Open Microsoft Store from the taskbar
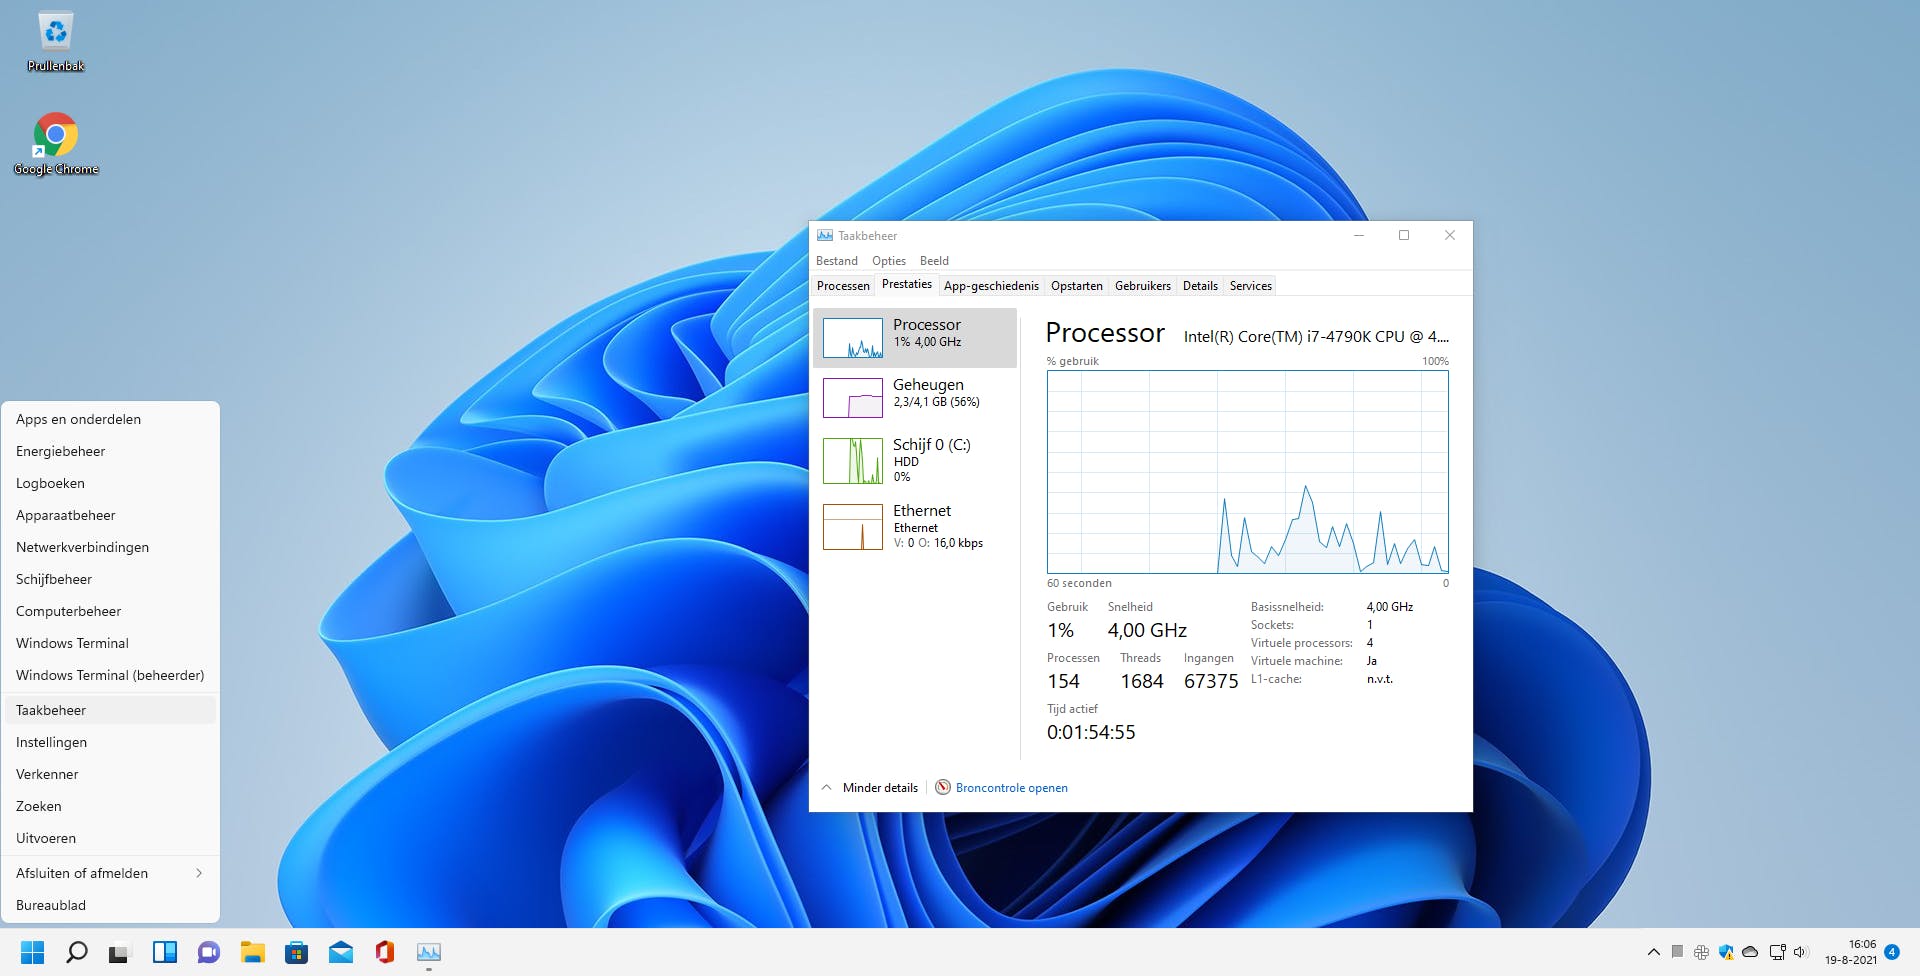Viewport: 1920px width, 976px height. [297, 952]
